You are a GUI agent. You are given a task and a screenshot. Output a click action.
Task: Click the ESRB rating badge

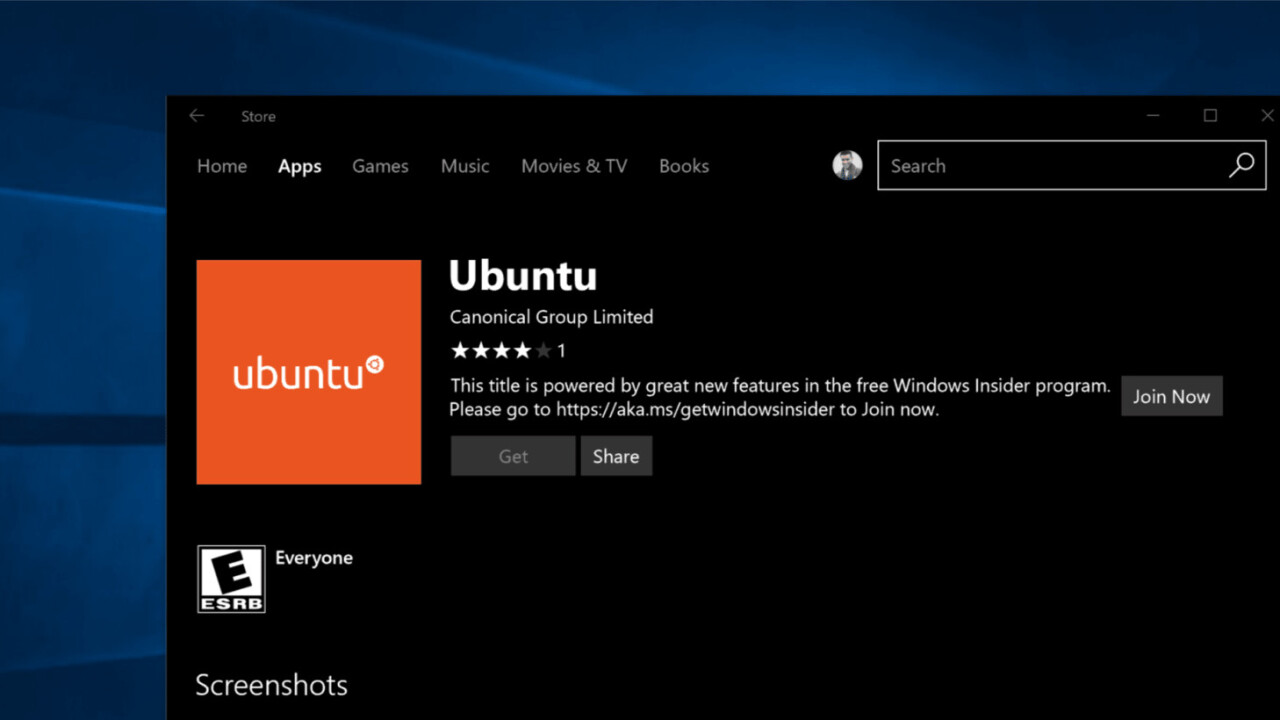tap(231, 579)
